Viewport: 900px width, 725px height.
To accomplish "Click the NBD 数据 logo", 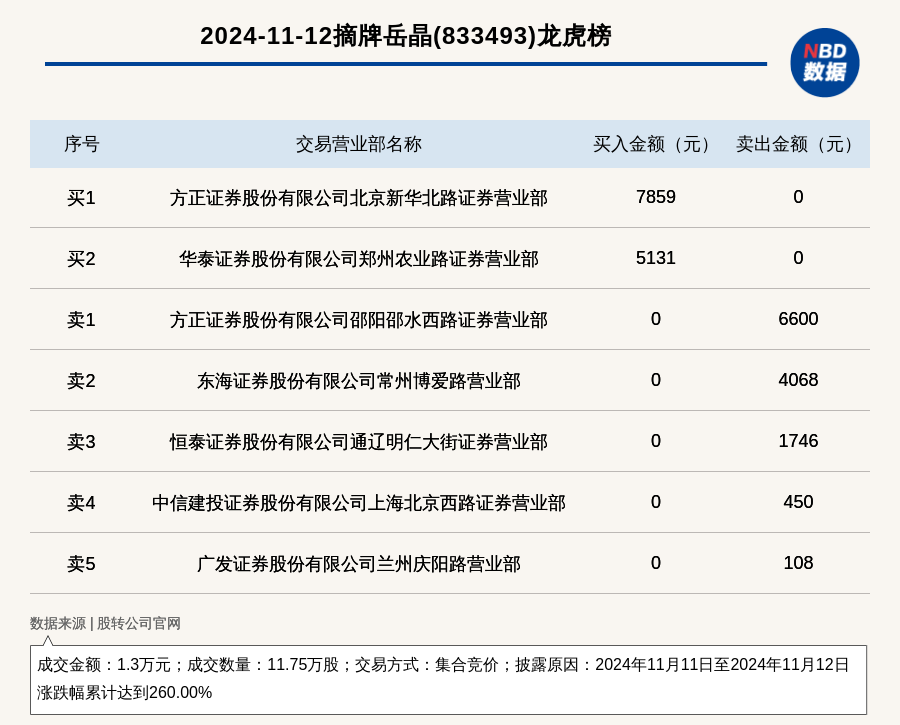I will click(825, 63).
